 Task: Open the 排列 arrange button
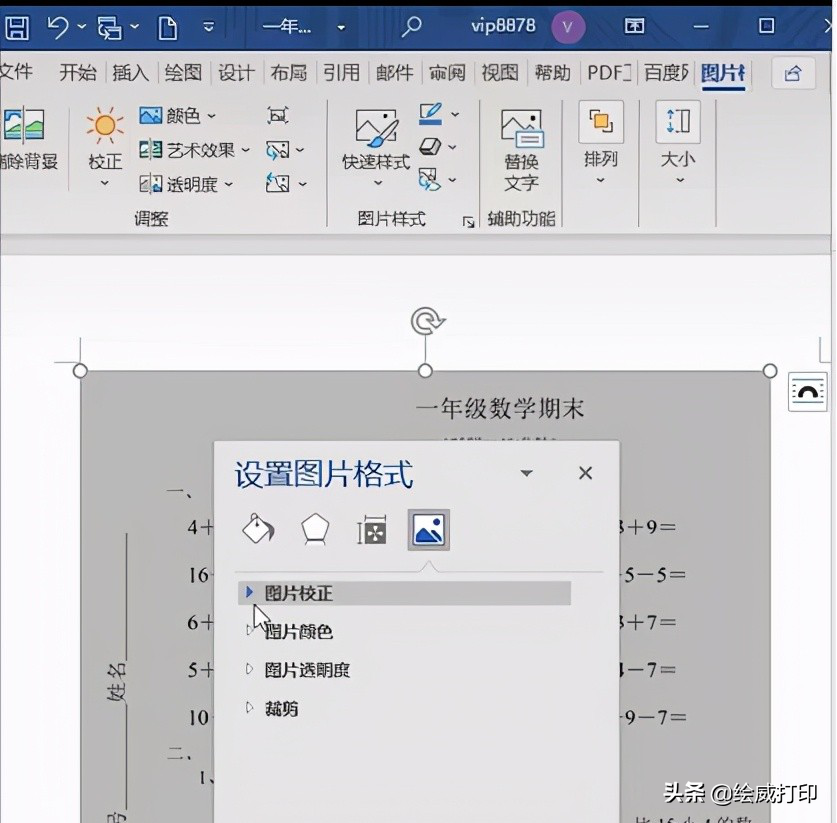point(600,140)
